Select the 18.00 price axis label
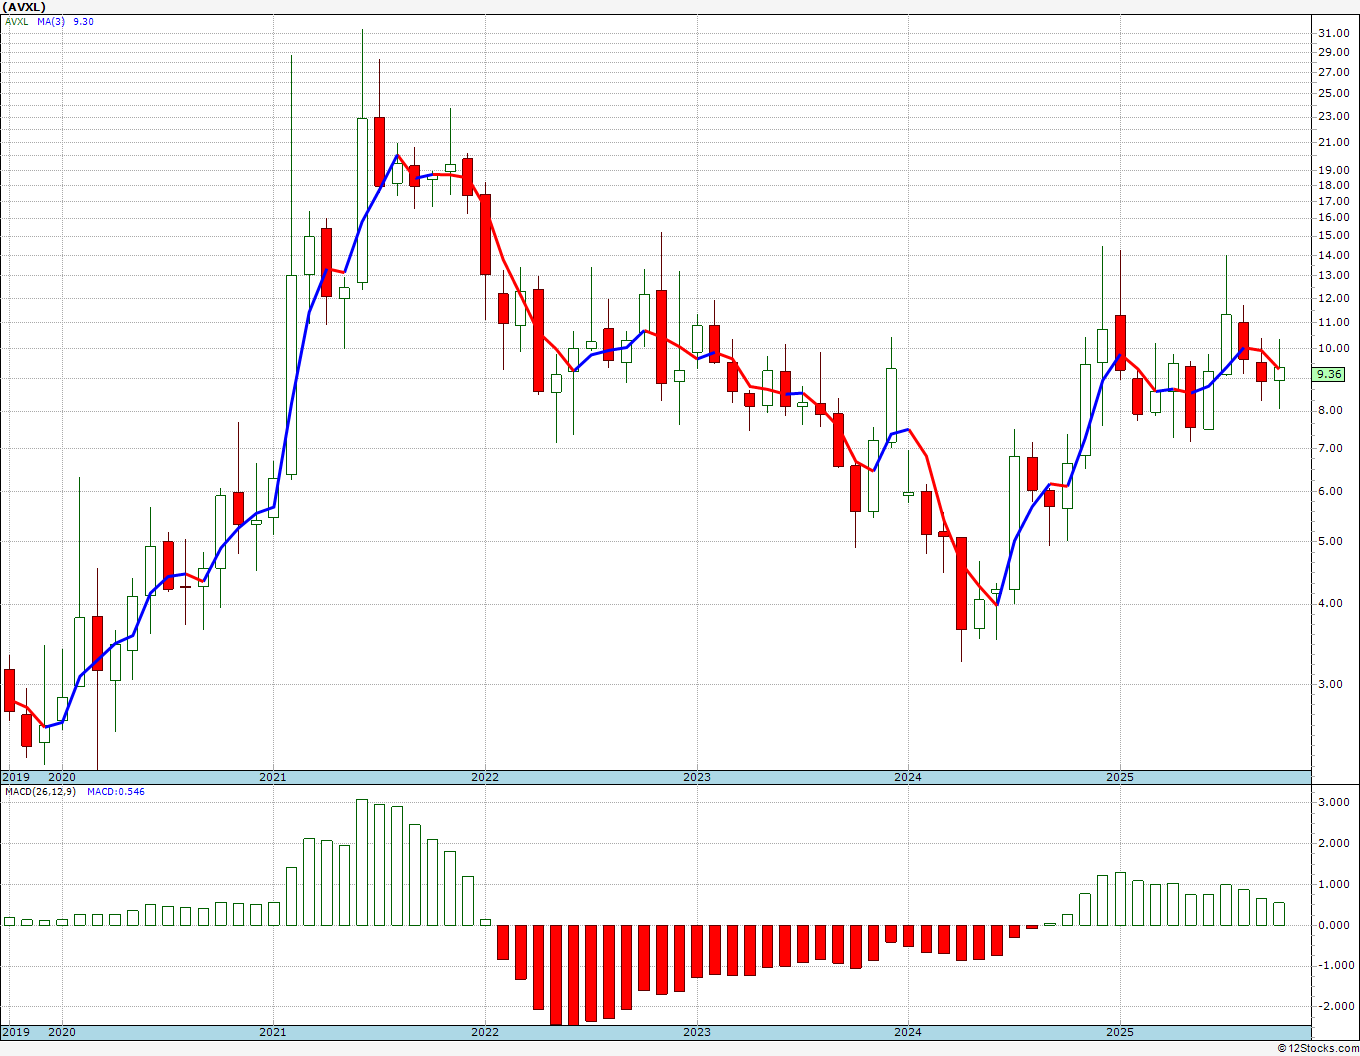Image resolution: width=1360 pixels, height=1056 pixels. click(x=1334, y=185)
